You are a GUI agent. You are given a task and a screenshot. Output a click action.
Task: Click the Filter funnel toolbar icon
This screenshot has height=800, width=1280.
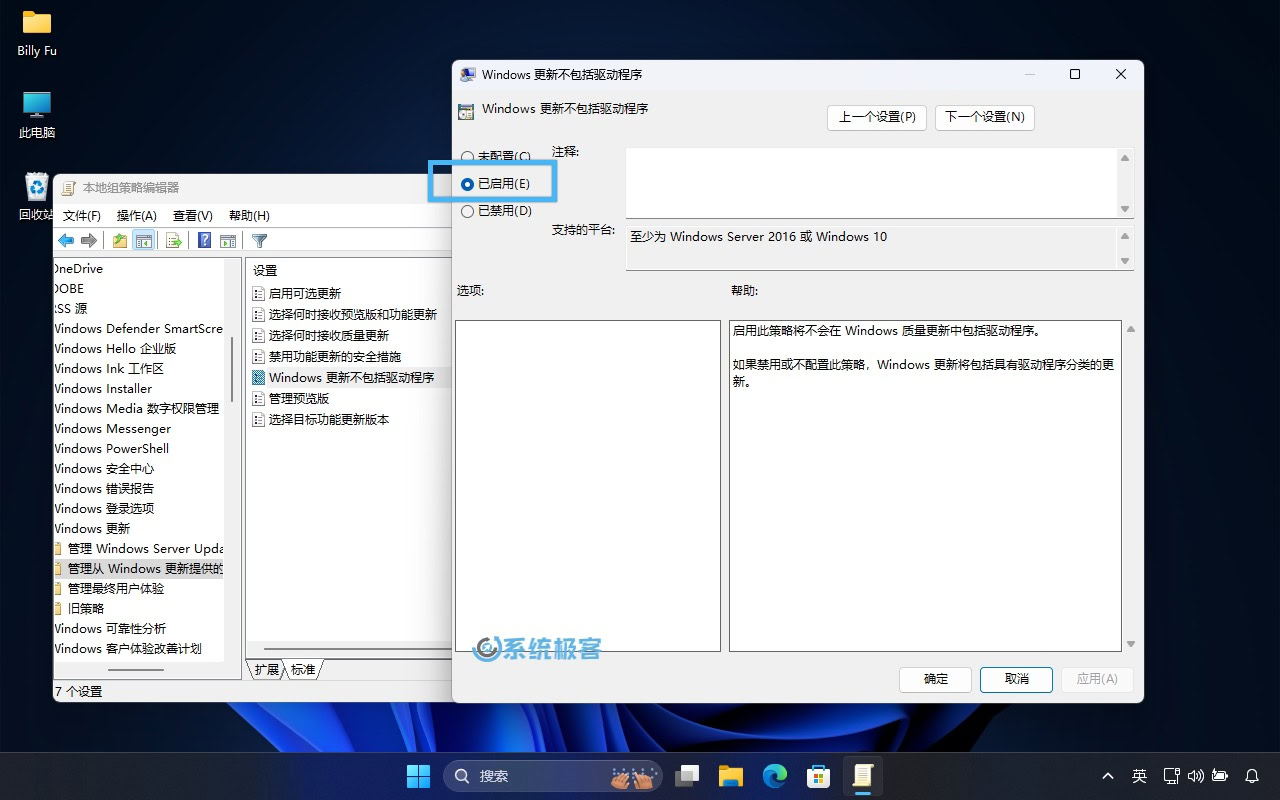tap(259, 240)
